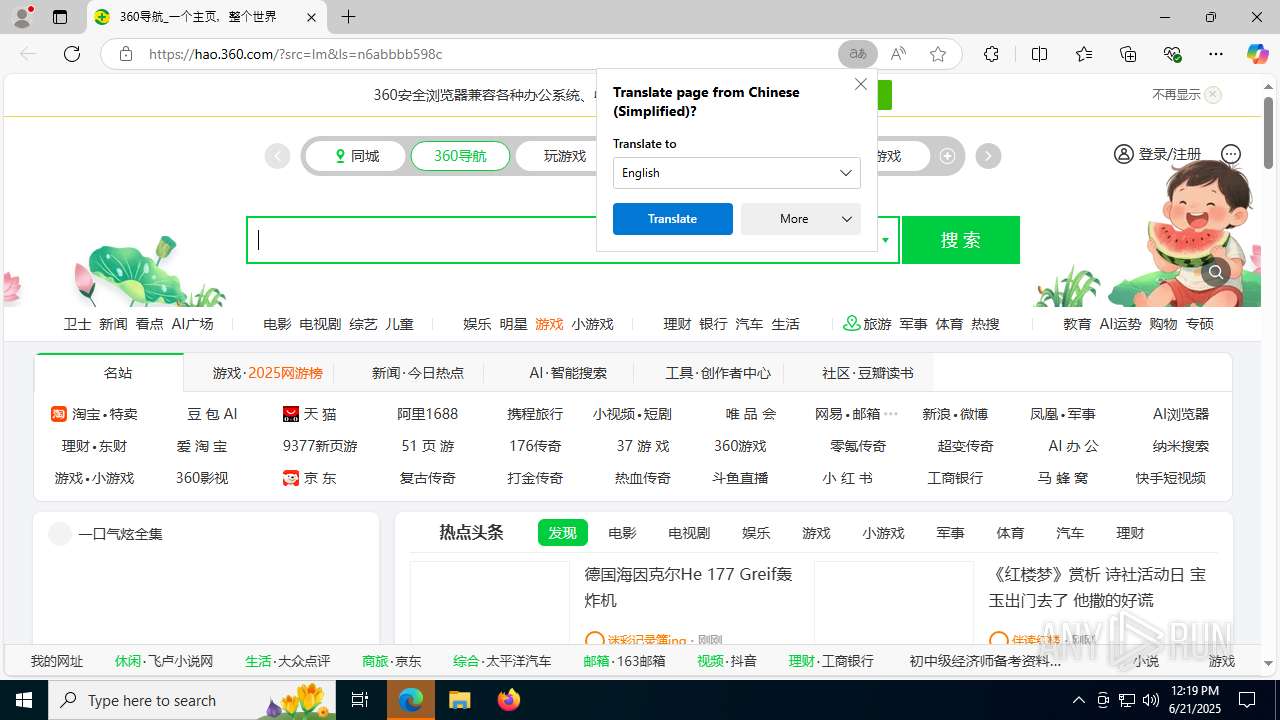Click the add category plus icon
Viewport: 1280px width, 720px height.
947,156
